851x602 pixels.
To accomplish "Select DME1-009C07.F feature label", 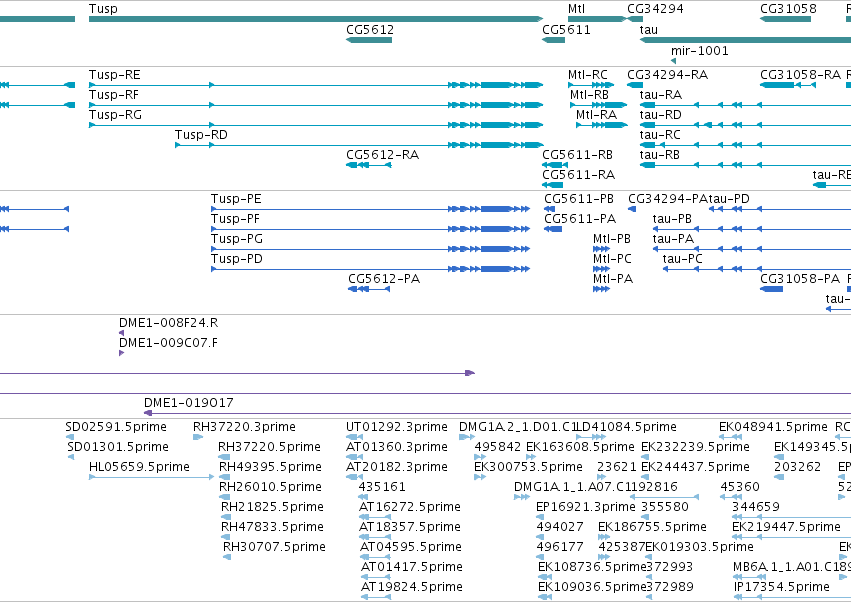I will [x=168, y=344].
